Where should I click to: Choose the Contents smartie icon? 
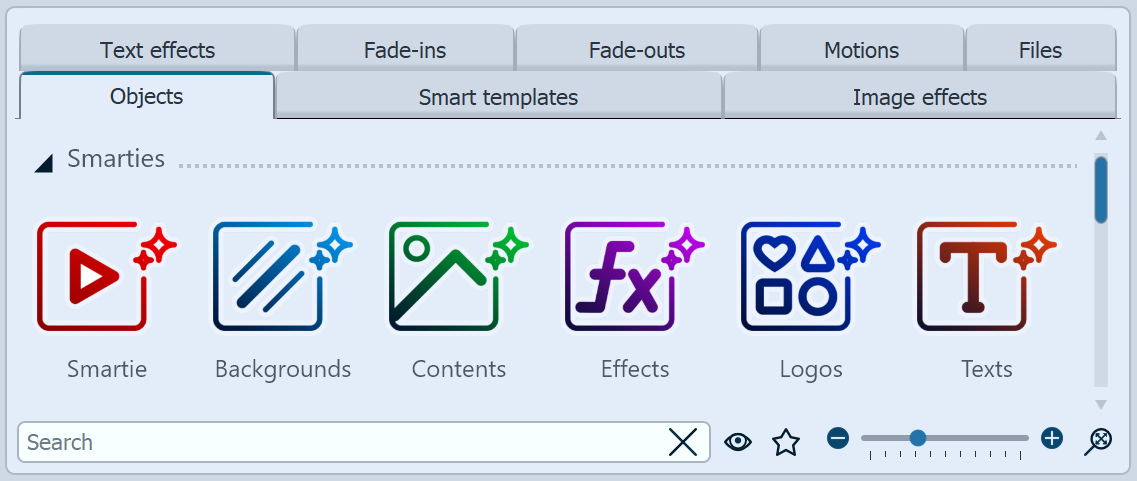457,277
